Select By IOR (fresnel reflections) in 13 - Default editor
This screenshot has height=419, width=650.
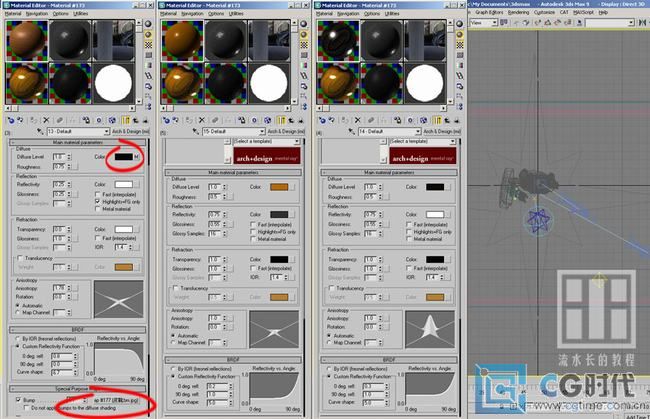coord(17,339)
